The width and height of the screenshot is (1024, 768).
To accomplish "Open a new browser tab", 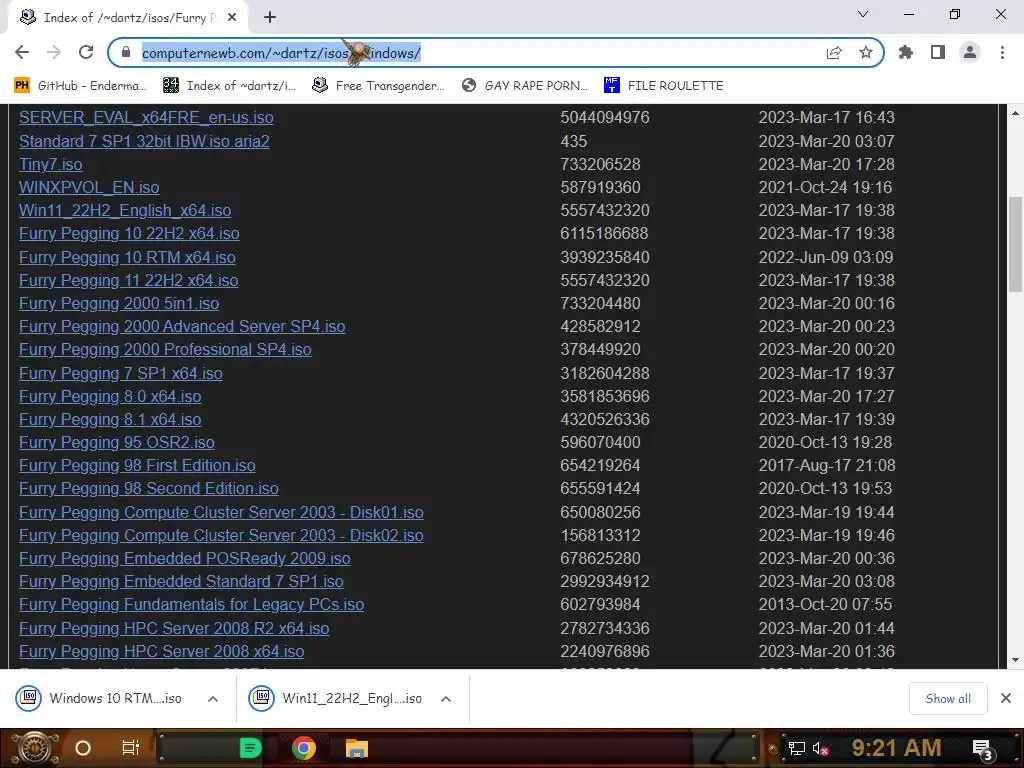I will 270,18.
